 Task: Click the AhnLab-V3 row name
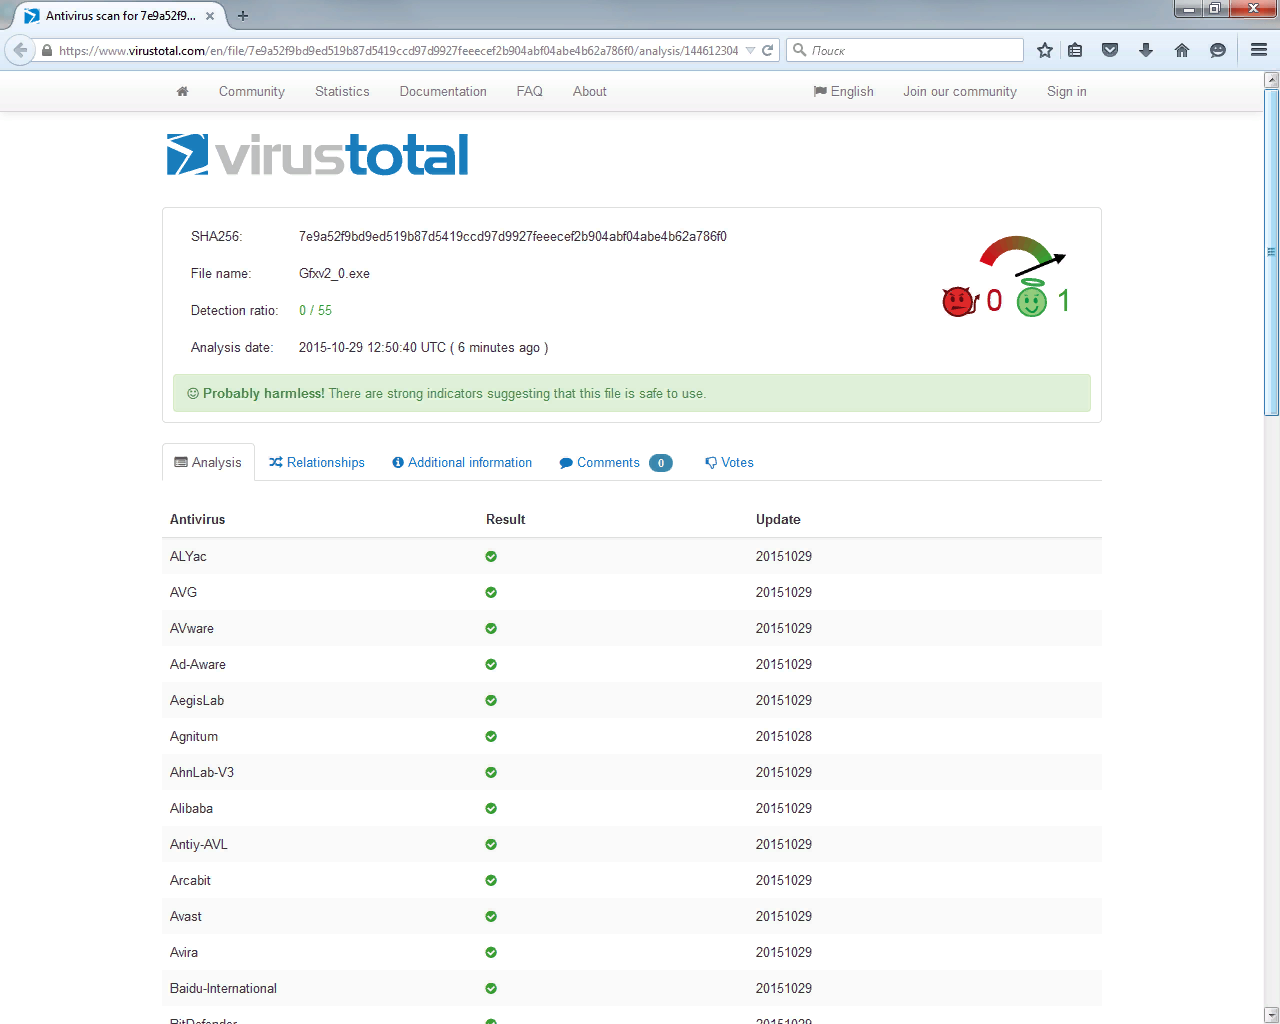[x=202, y=772]
